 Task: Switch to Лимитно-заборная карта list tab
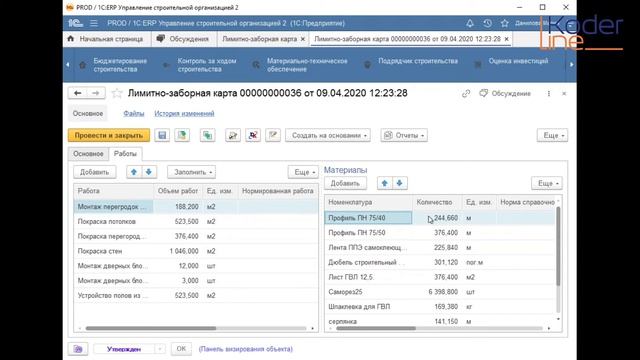259,39
